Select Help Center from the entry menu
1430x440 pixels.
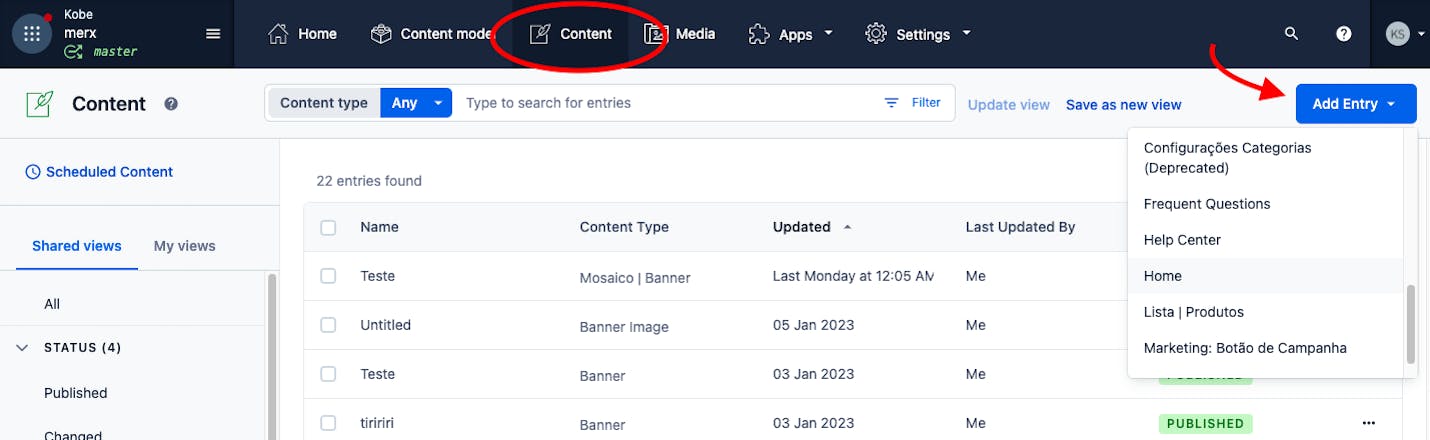1182,240
